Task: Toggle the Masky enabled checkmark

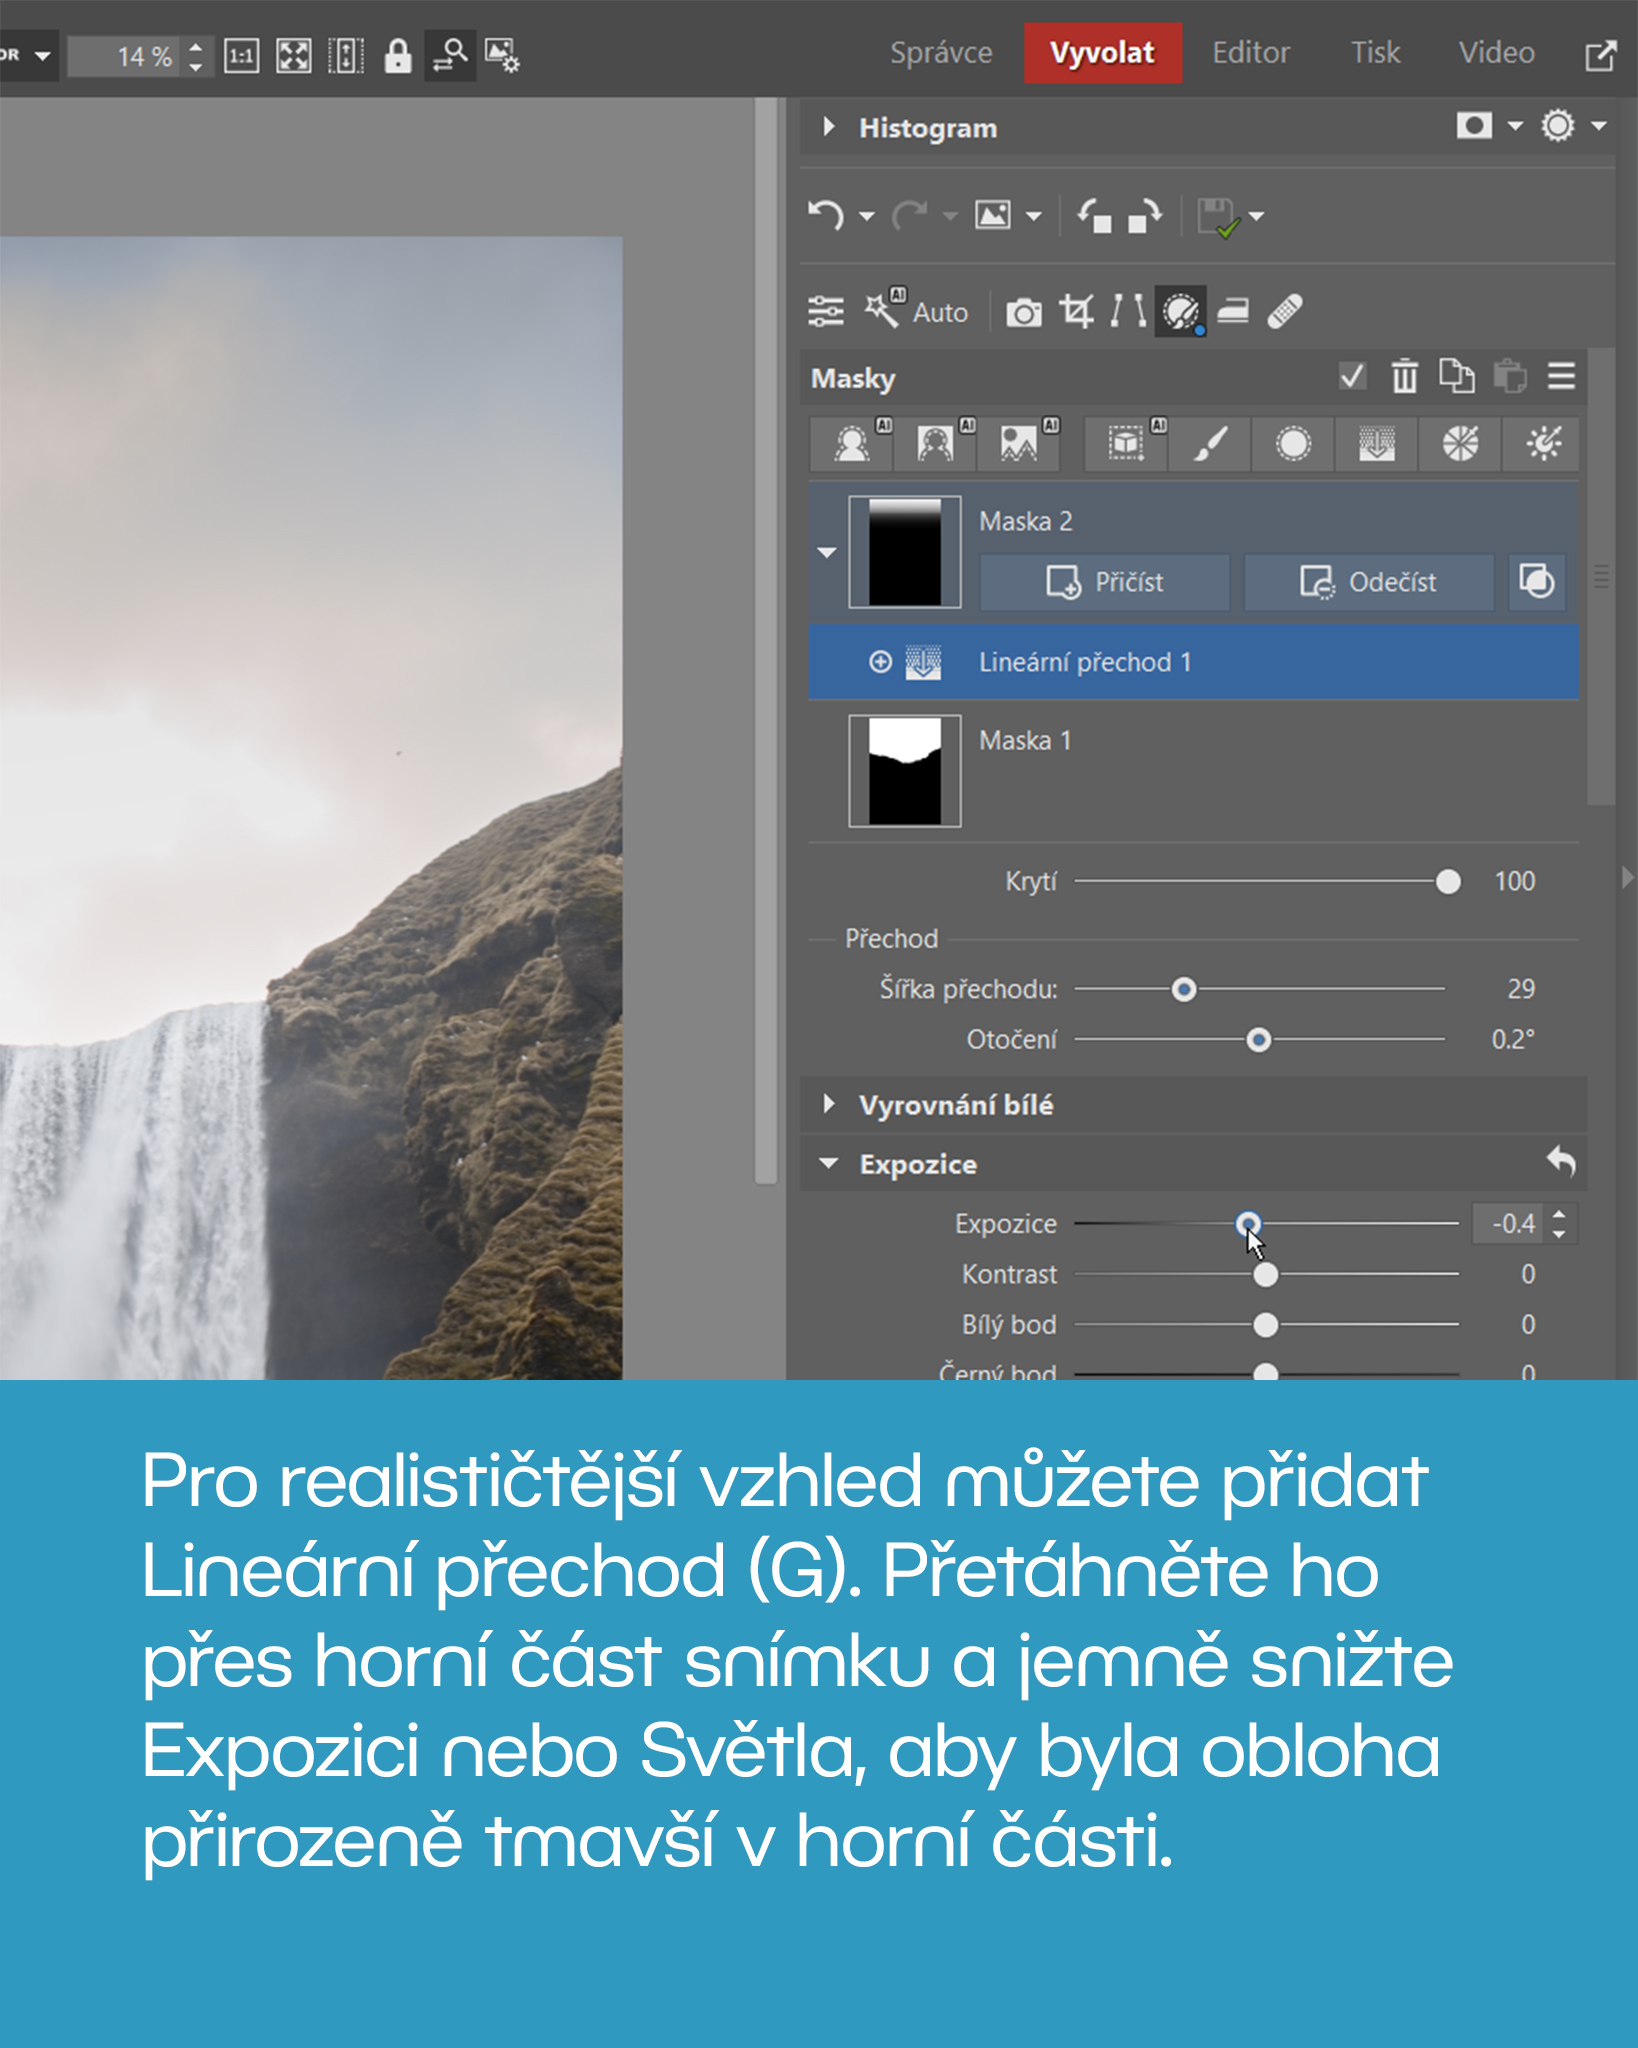Action: [x=1351, y=377]
